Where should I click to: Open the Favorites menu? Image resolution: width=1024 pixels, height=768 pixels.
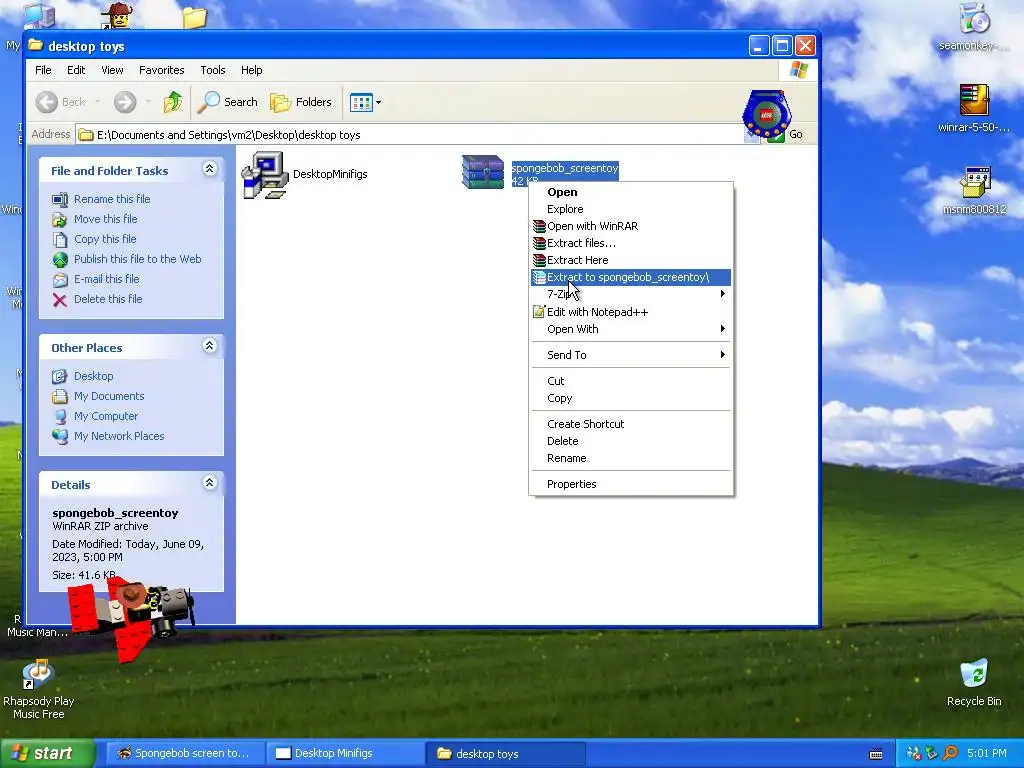[x=161, y=70]
